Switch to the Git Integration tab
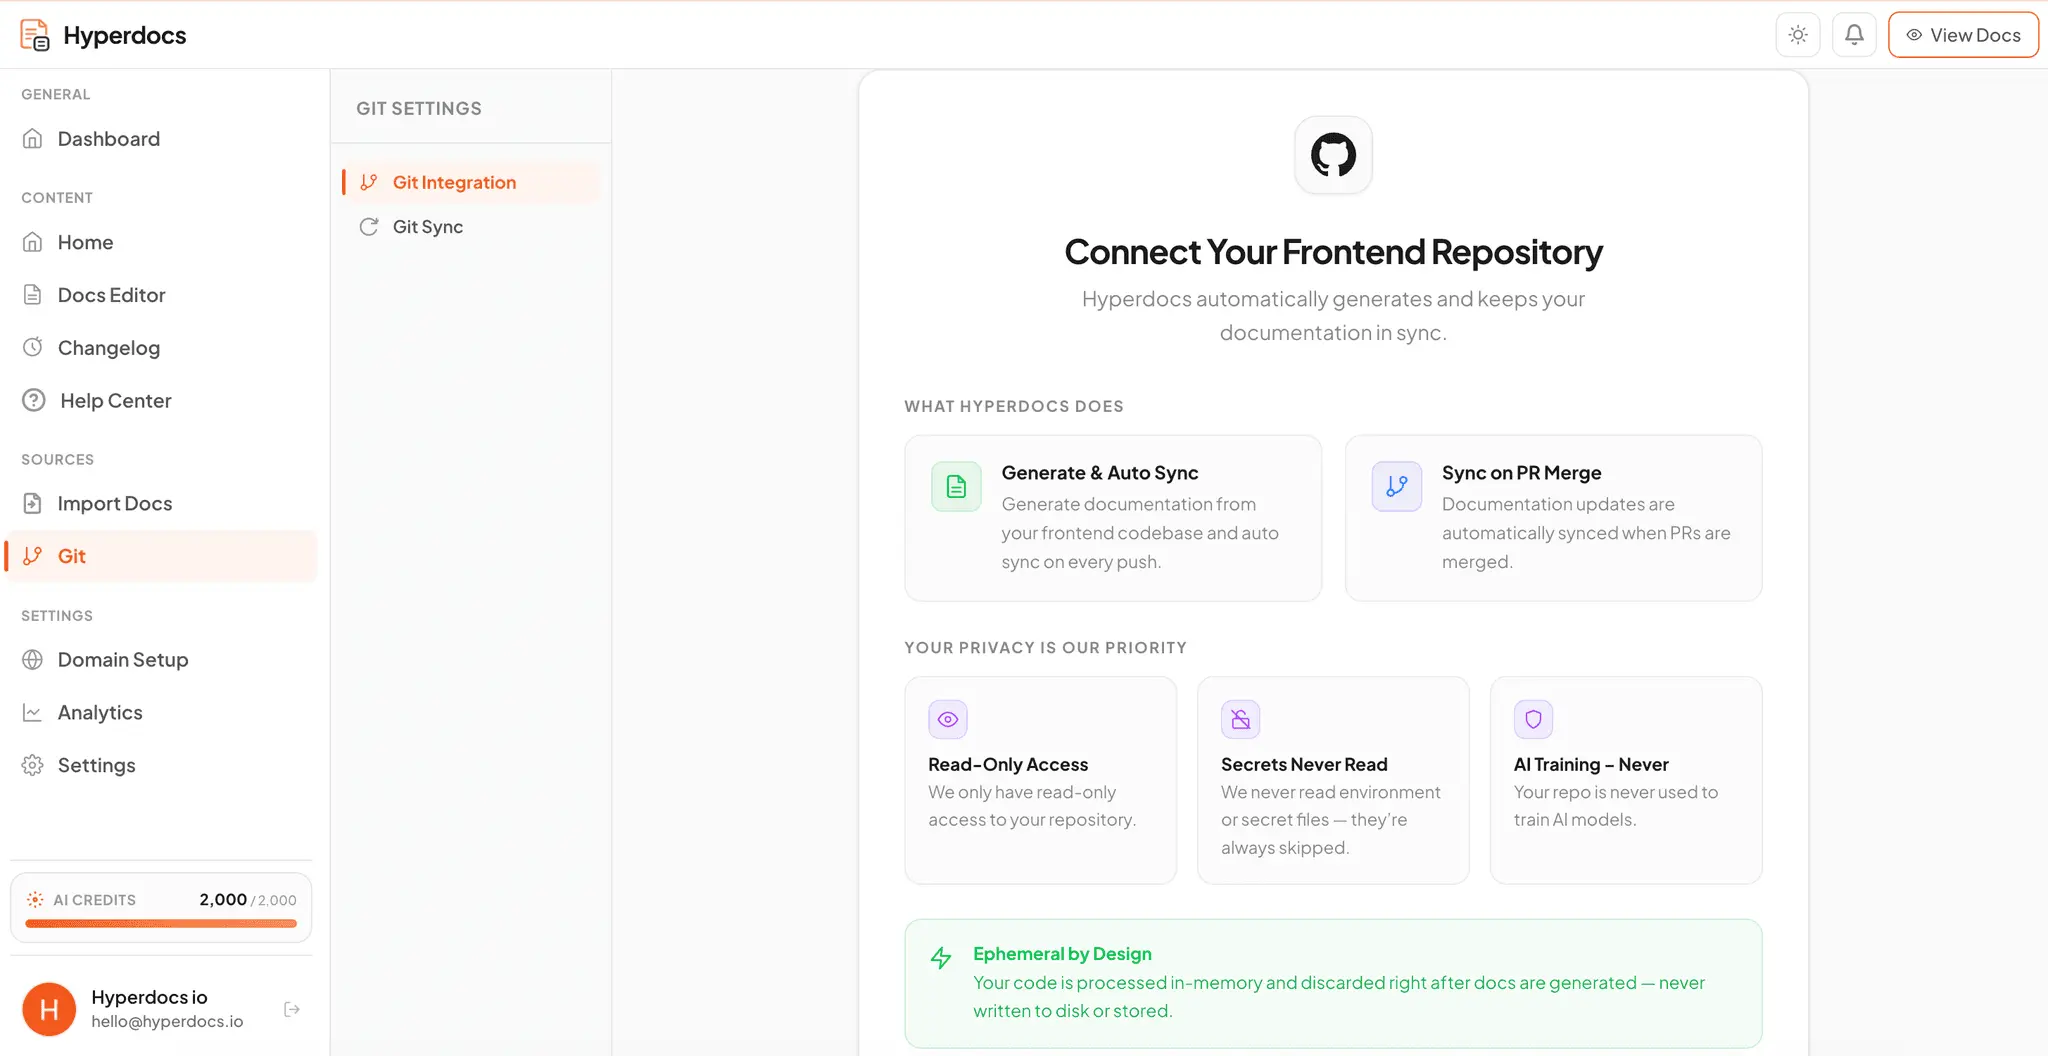The image size is (2048, 1056). click(471, 182)
